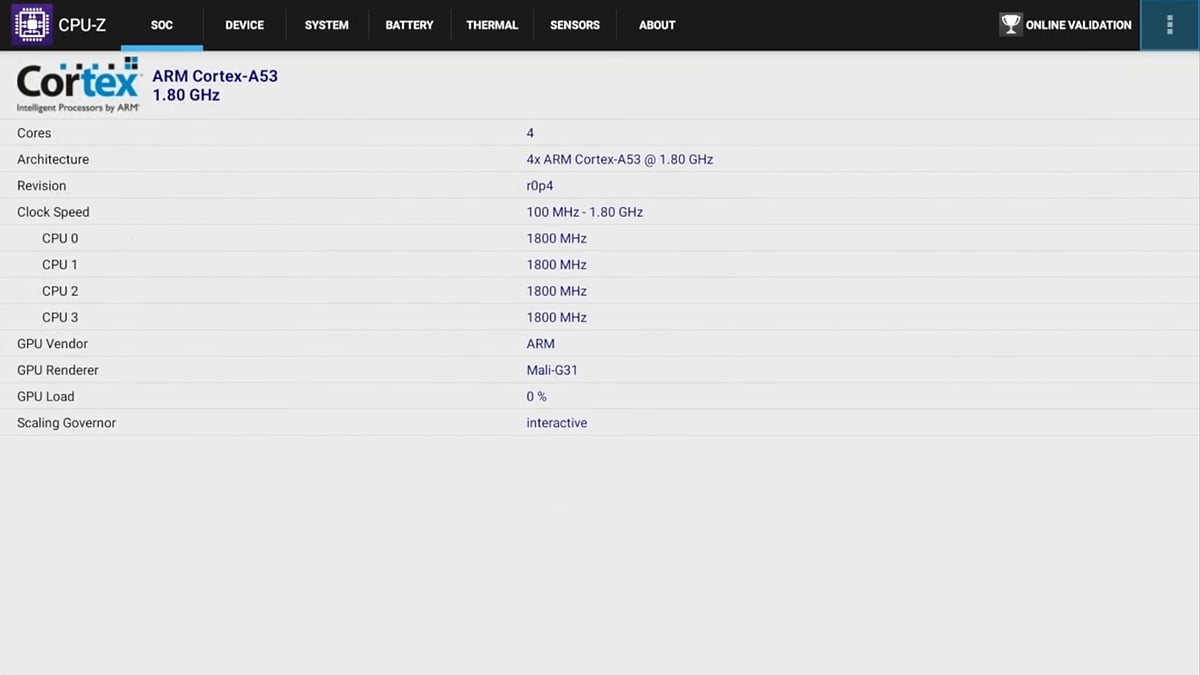The width and height of the screenshot is (1200, 675).
Task: Switch to the SOC tab
Action: (162, 25)
